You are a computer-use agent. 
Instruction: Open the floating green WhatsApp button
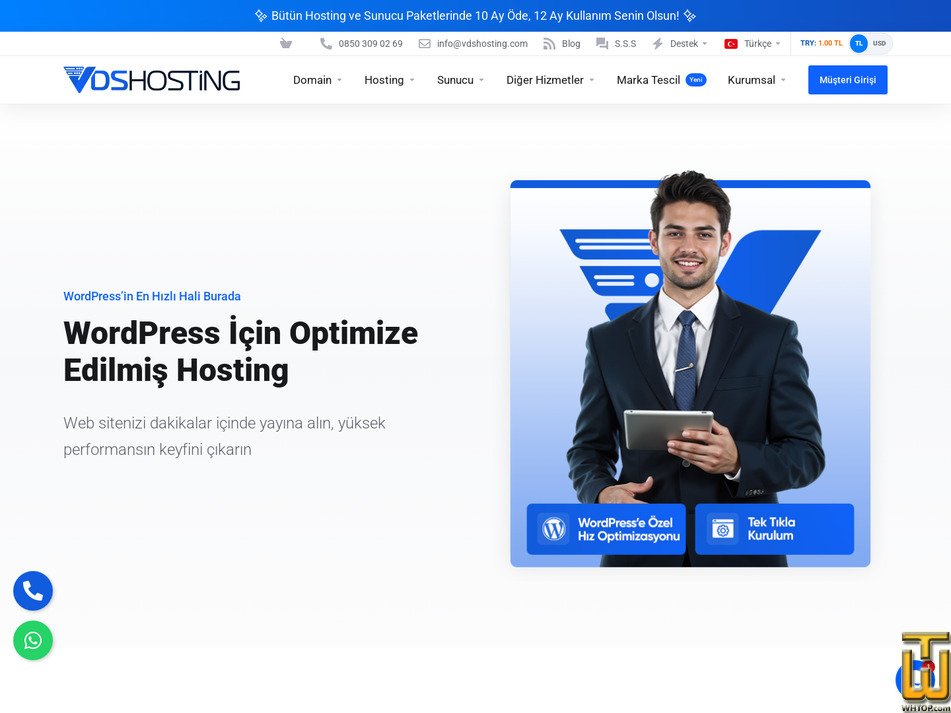[33, 640]
